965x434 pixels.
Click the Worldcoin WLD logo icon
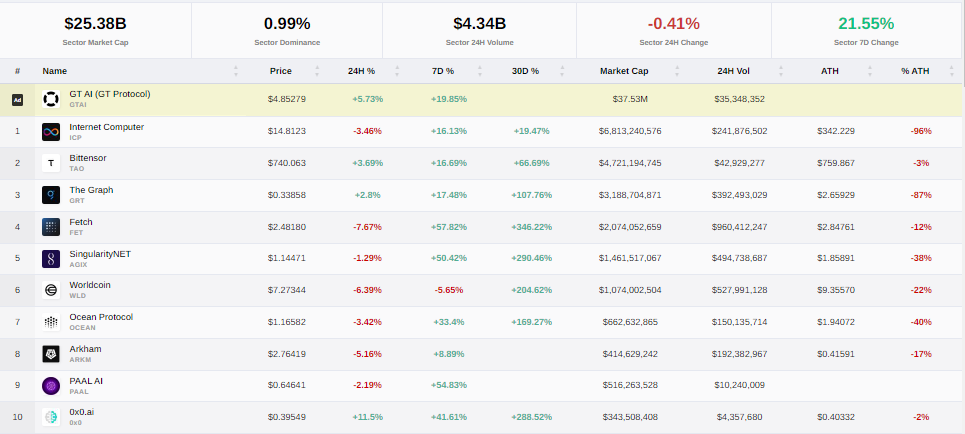[x=51, y=290]
